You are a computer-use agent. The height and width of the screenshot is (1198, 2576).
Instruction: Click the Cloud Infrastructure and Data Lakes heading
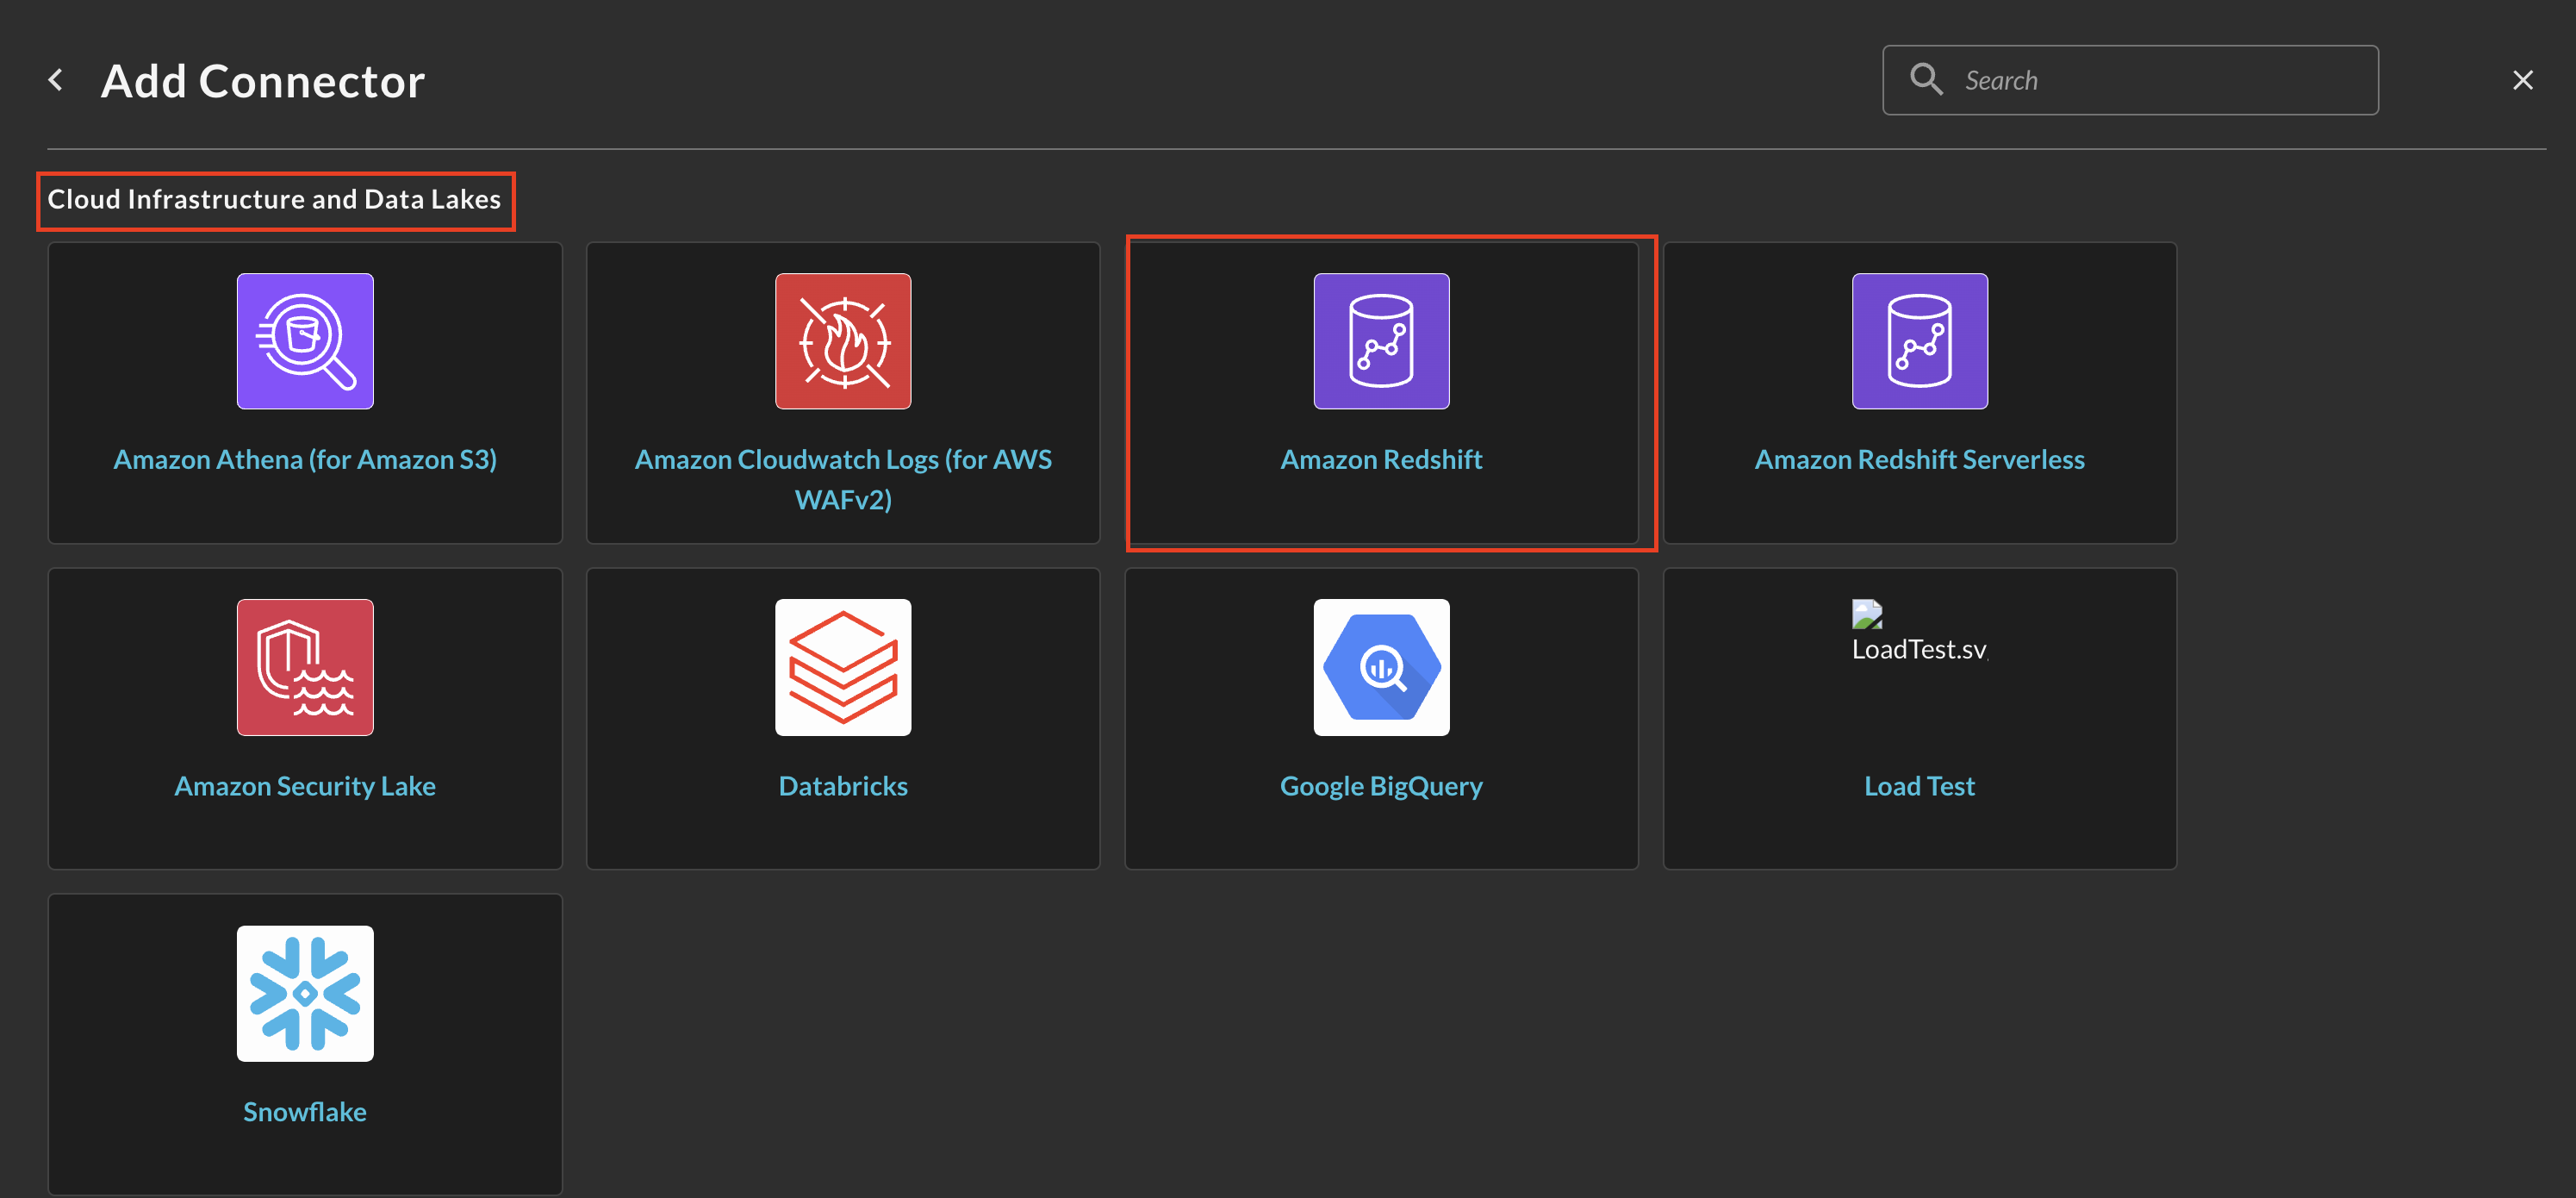tap(274, 199)
